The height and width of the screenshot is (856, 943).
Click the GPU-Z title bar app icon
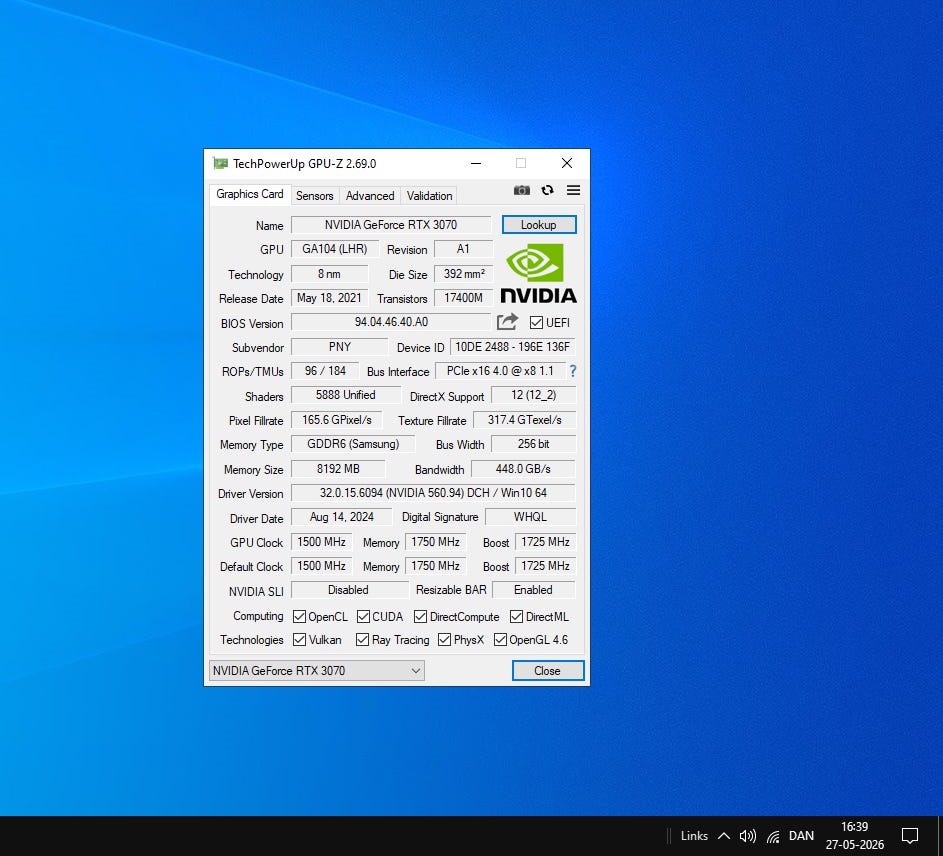pyautogui.click(x=221, y=164)
